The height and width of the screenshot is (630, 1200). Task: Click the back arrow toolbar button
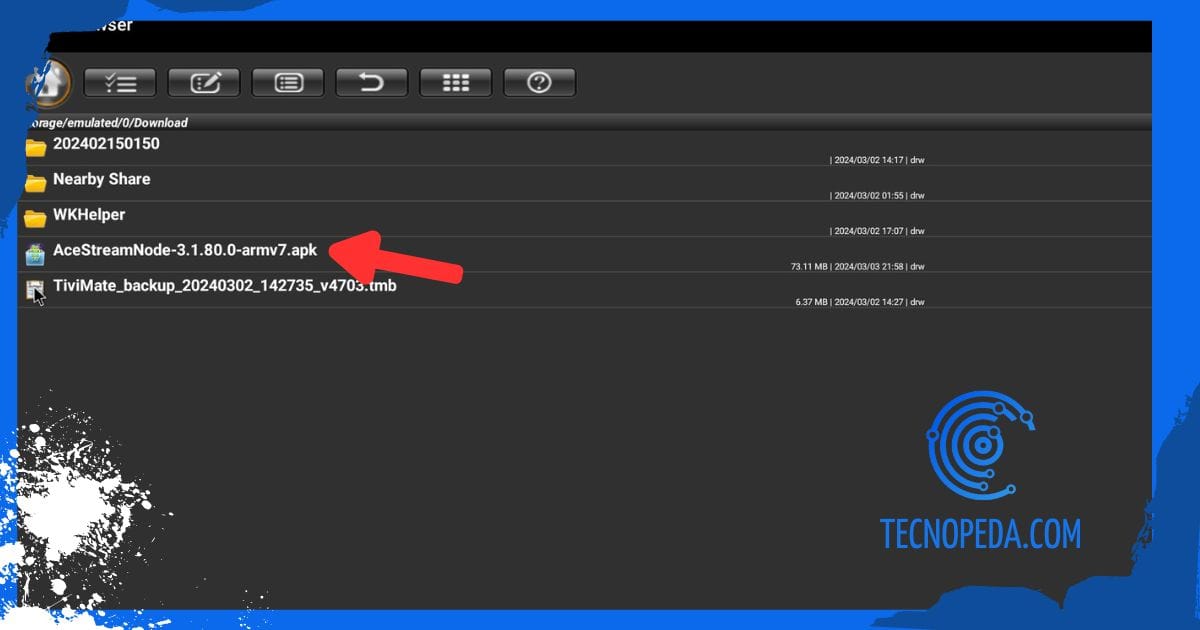pos(371,82)
